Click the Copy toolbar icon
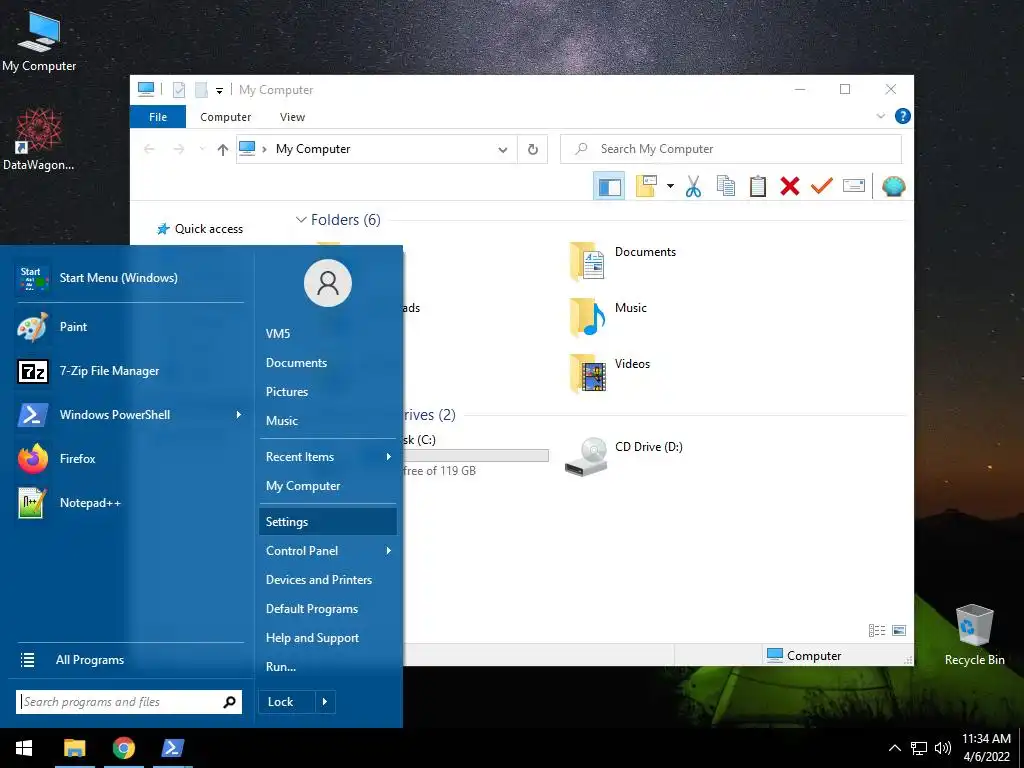The width and height of the screenshot is (1024, 768). (x=726, y=186)
